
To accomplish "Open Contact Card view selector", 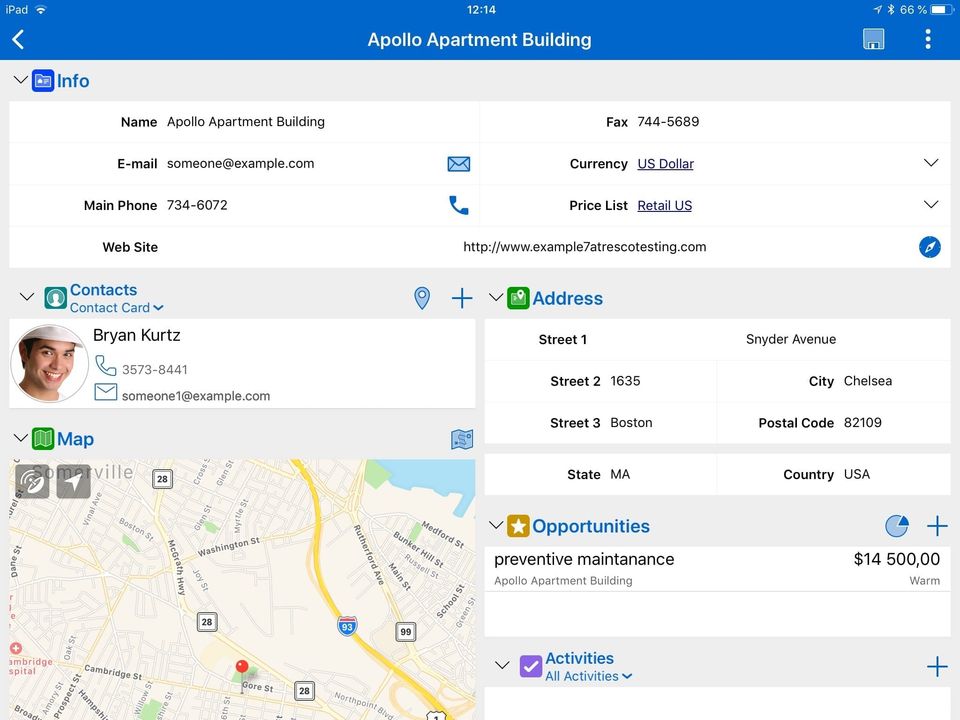I will pyautogui.click(x=116, y=308).
